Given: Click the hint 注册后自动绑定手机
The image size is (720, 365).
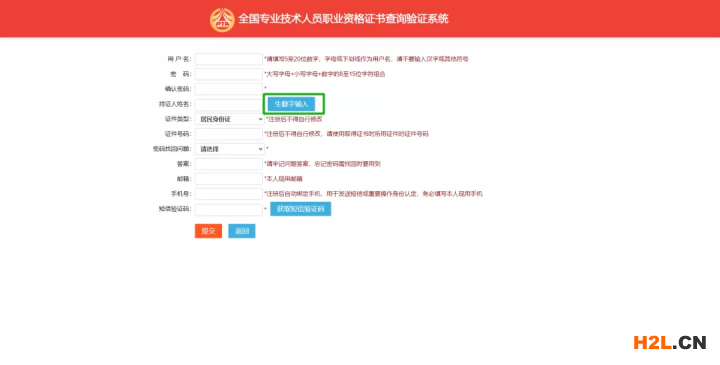Looking at the screenshot, I should coord(373,194).
